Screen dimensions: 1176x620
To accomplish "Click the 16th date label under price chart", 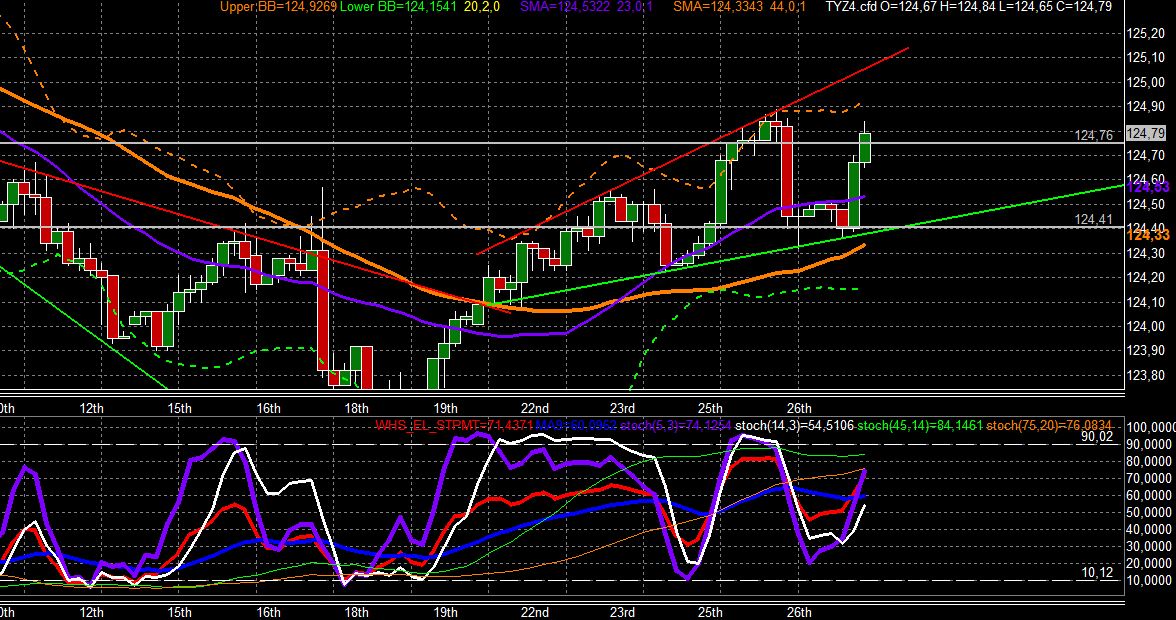I will pyautogui.click(x=268, y=408).
